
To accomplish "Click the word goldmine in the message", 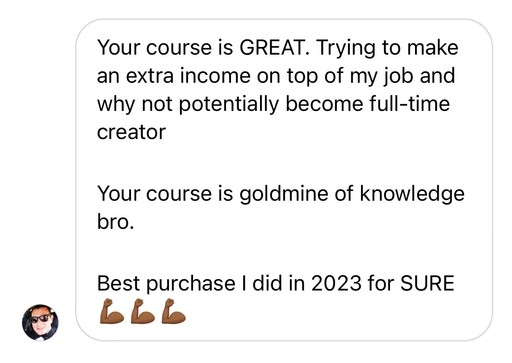I will click(x=284, y=195).
